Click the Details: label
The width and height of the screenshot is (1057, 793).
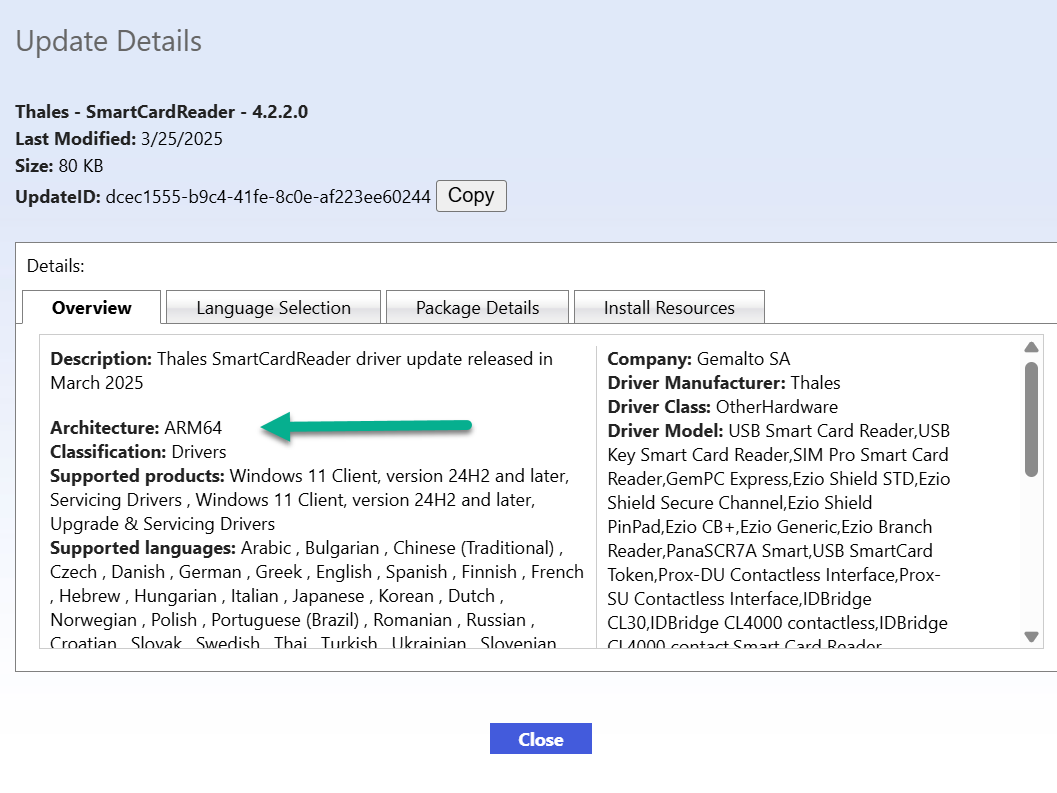(56, 266)
